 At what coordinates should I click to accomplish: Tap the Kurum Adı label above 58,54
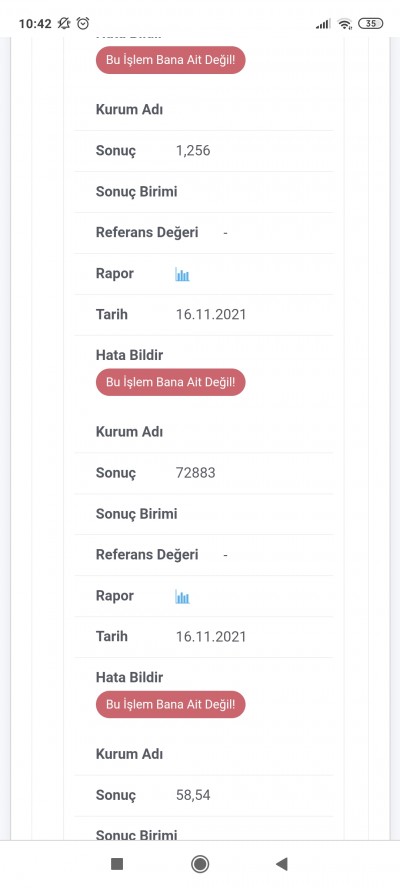[x=129, y=754]
